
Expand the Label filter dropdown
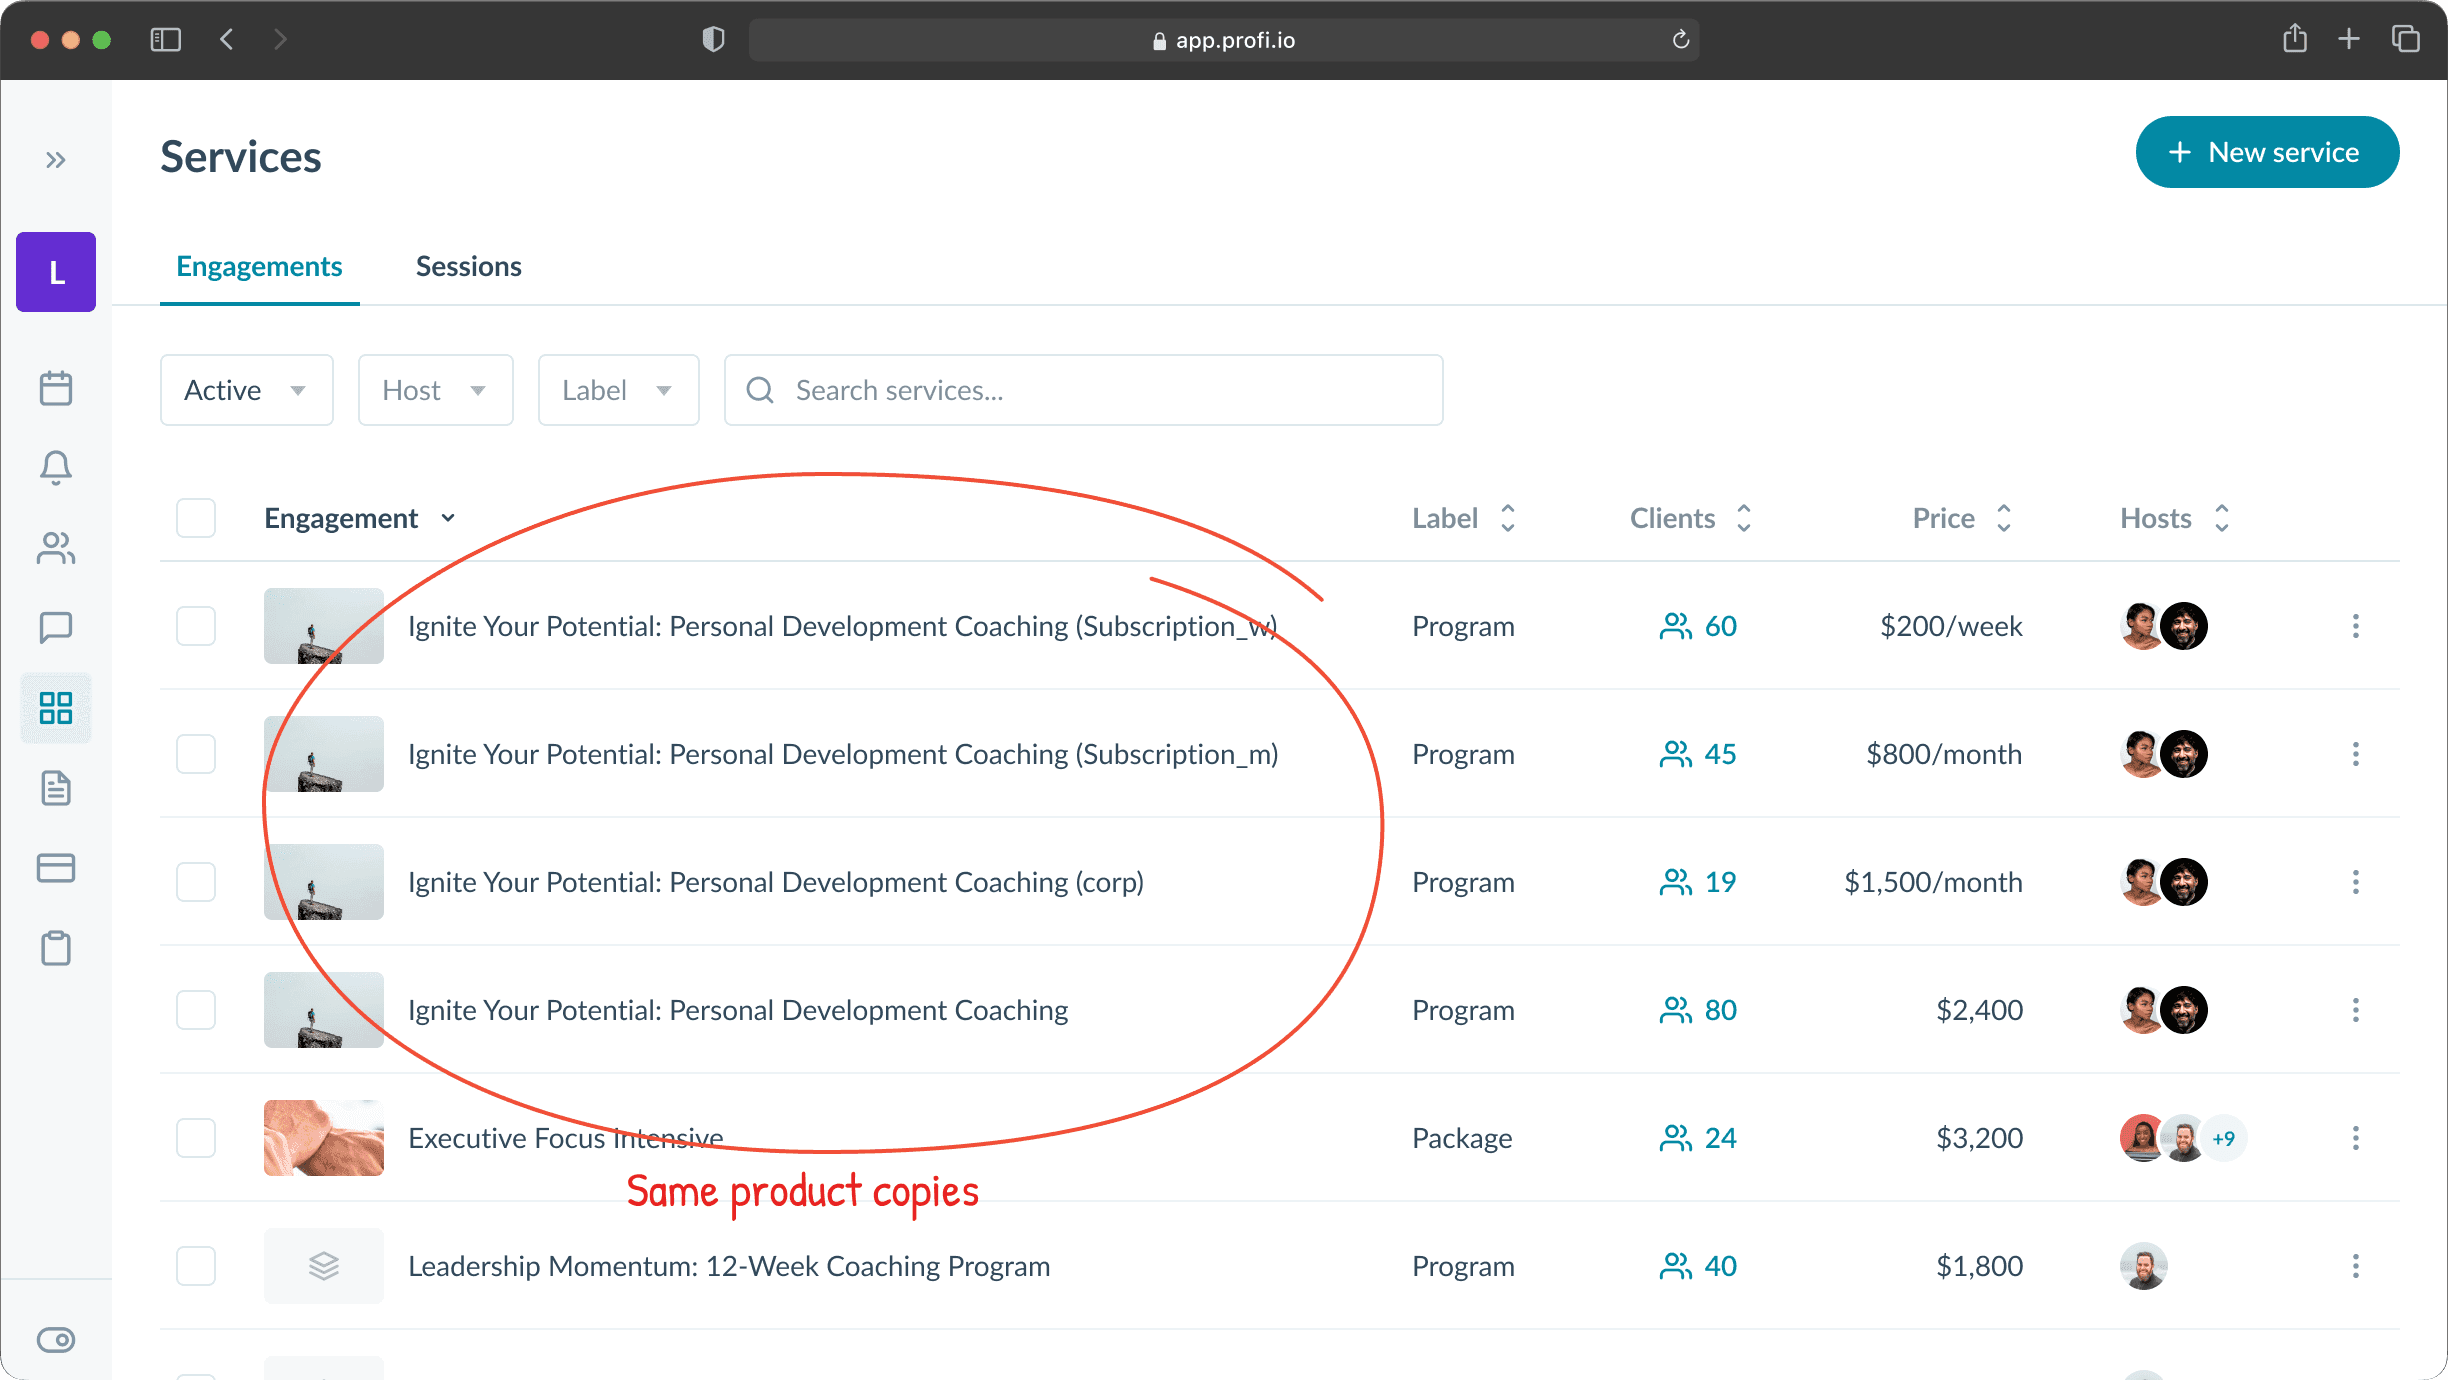[618, 390]
